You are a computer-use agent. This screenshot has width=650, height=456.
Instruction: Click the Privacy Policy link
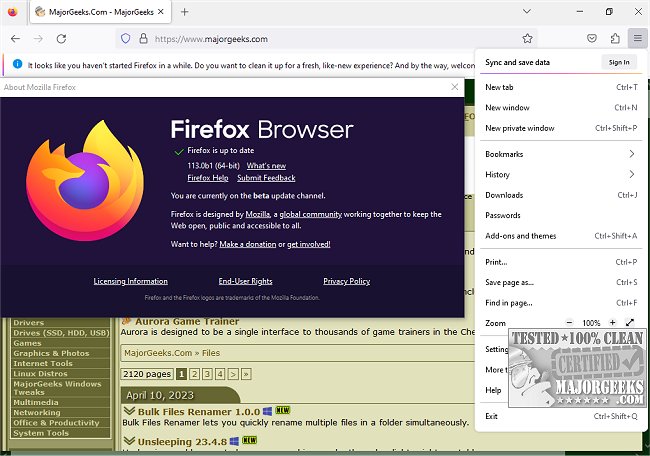point(346,281)
